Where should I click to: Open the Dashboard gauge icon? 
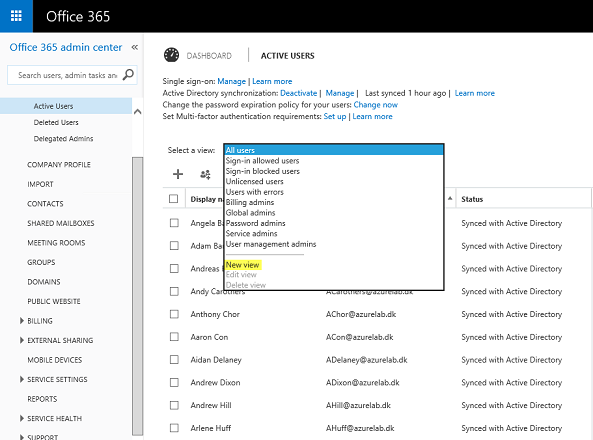pos(171,55)
